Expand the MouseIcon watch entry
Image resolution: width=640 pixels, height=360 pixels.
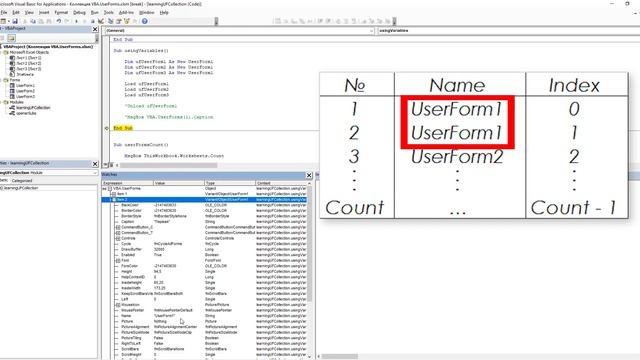(x=118, y=304)
